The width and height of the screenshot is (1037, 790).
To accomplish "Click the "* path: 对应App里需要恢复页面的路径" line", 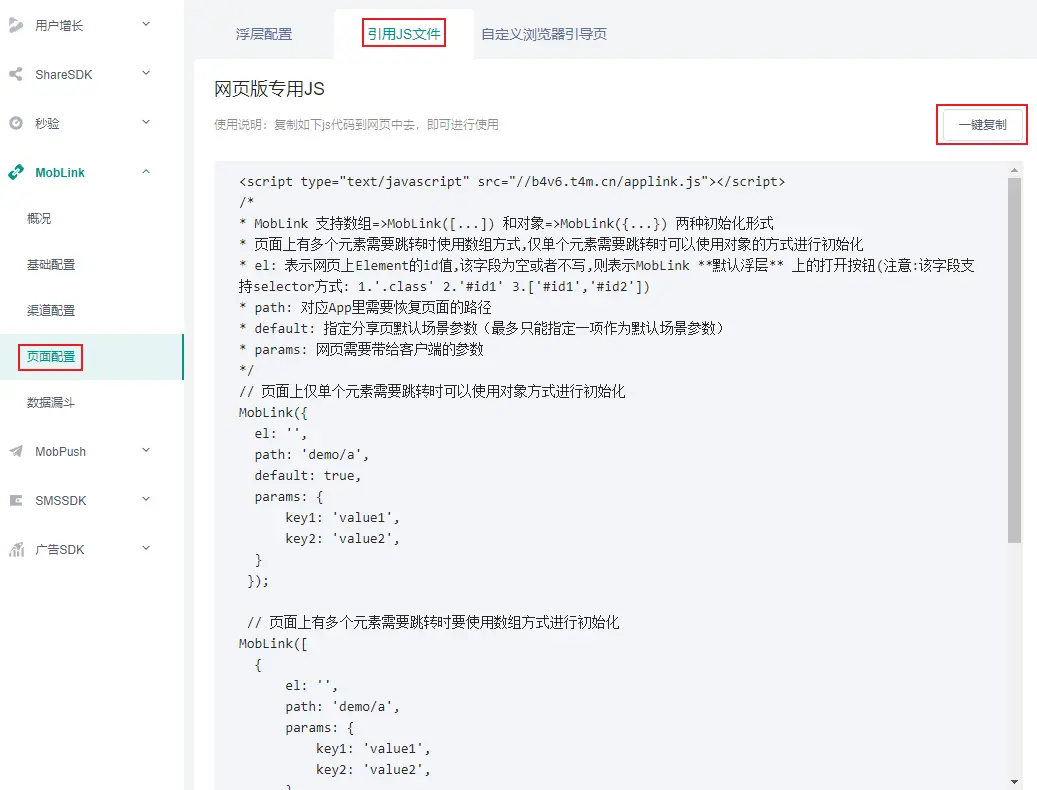I will coord(365,307).
